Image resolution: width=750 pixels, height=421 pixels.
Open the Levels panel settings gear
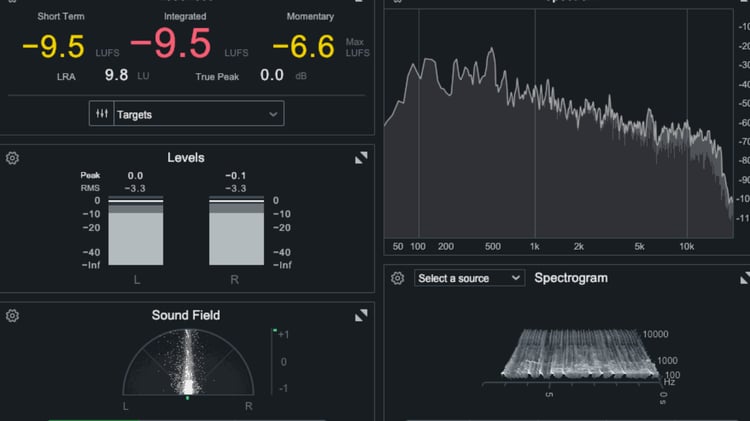point(12,158)
